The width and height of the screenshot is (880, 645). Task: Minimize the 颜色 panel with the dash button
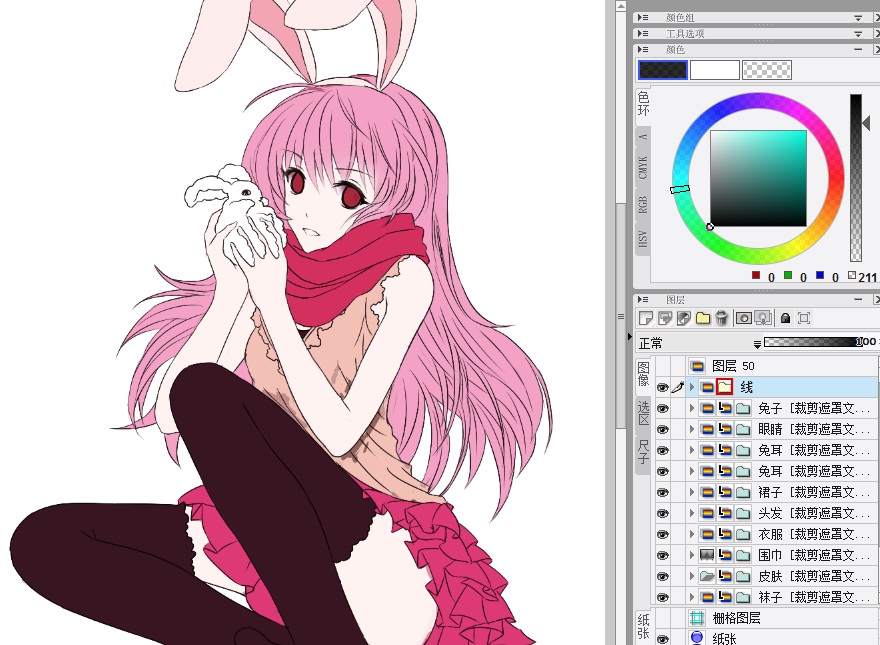[858, 49]
